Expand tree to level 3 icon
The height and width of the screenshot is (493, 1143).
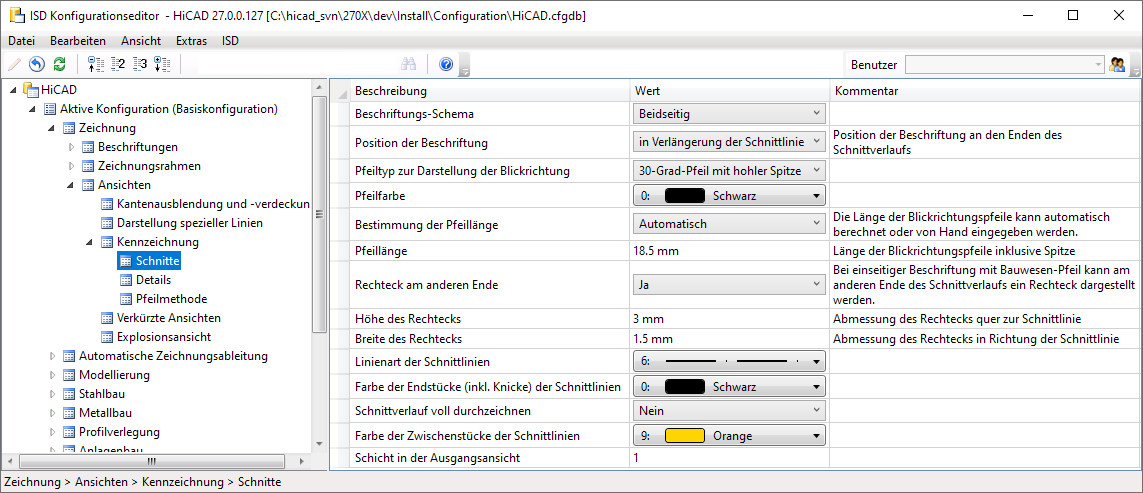point(141,64)
